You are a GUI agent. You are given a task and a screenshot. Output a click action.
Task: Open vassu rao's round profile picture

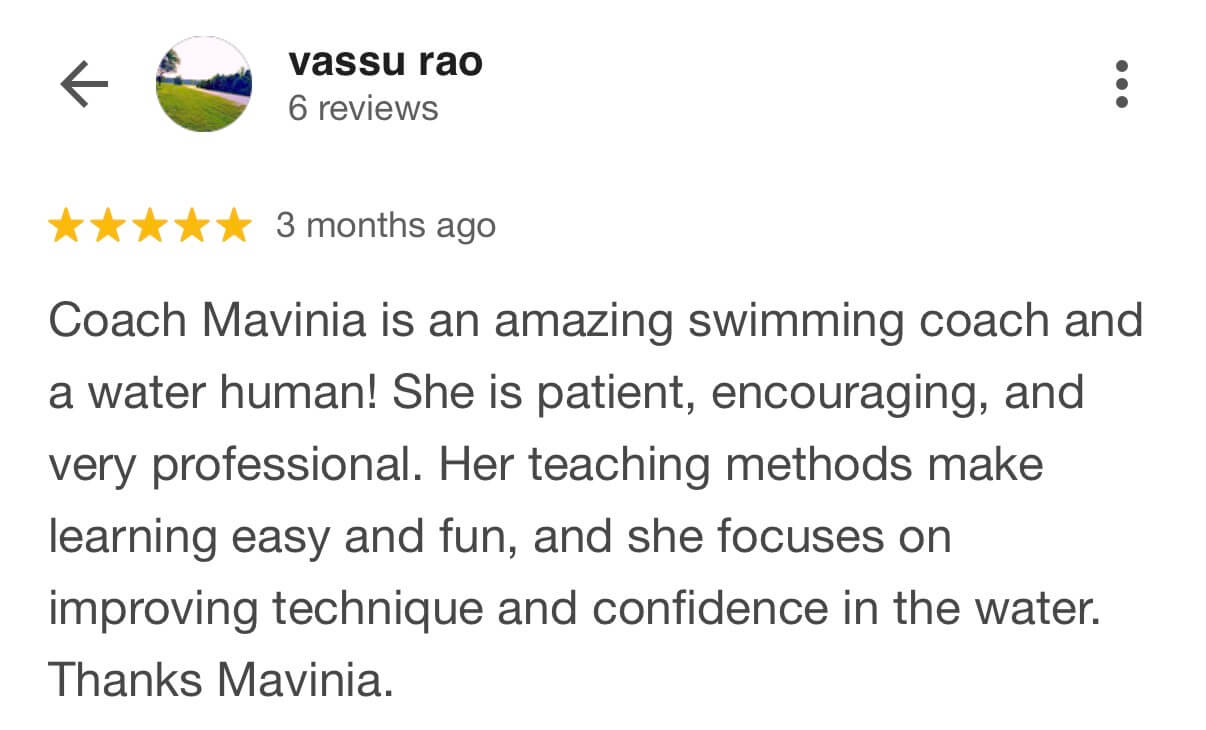[x=205, y=84]
